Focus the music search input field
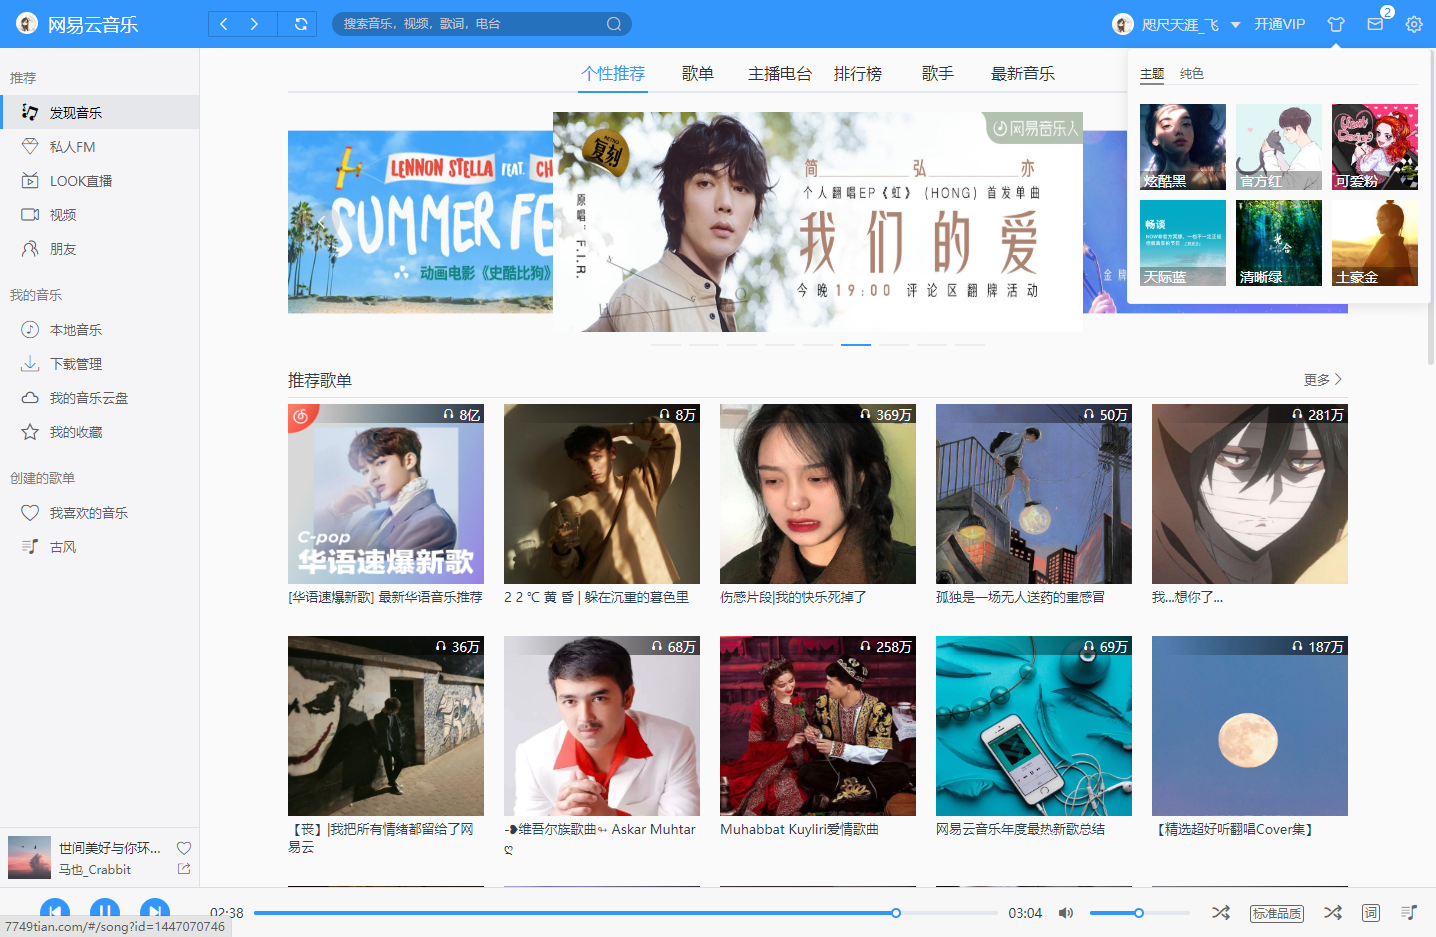This screenshot has width=1436, height=937. [x=470, y=24]
